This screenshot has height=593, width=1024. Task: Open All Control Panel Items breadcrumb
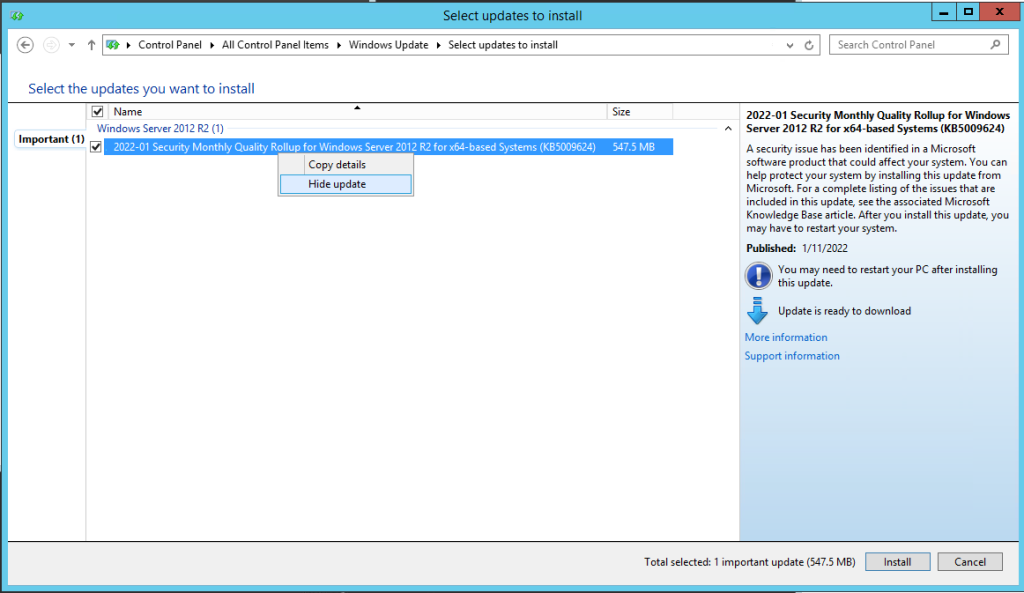[x=275, y=45]
